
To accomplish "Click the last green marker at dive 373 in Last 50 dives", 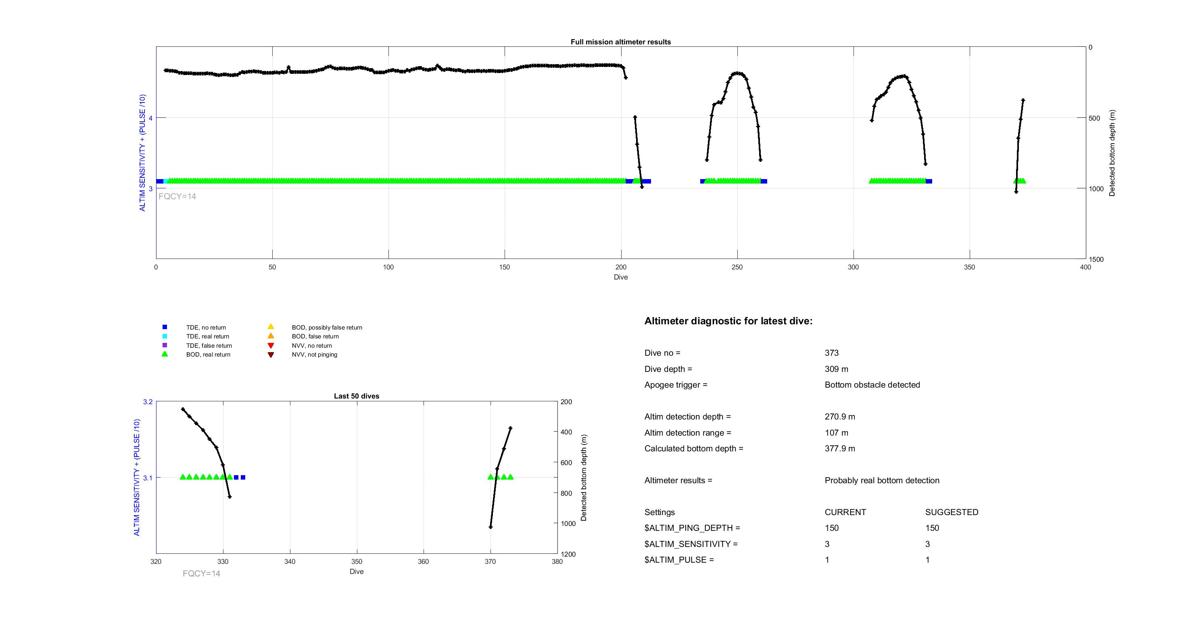I will coord(510,477).
